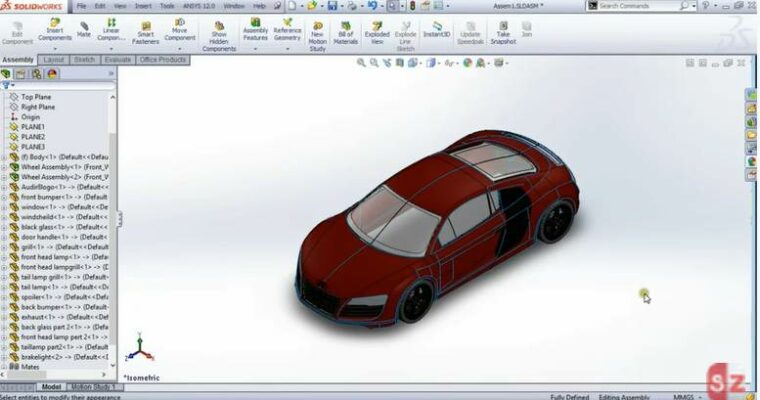Screen dimensions: 760x400
Task: Open Linear Component Pattern dropdown arrow
Action: (111, 48)
